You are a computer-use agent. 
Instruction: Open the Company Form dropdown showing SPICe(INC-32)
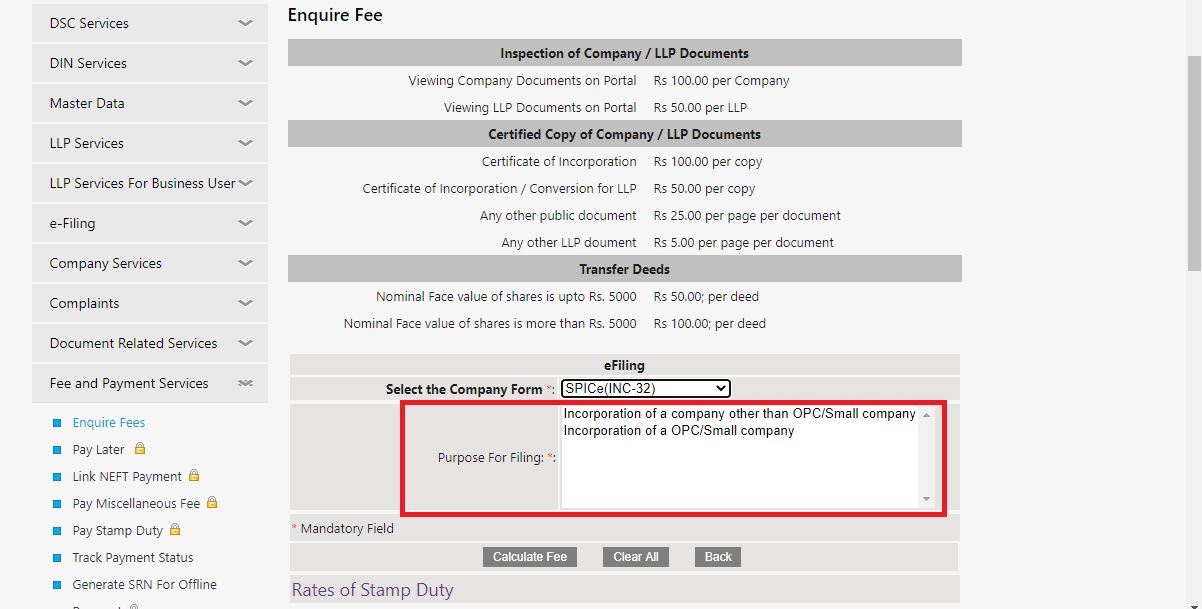pos(645,388)
